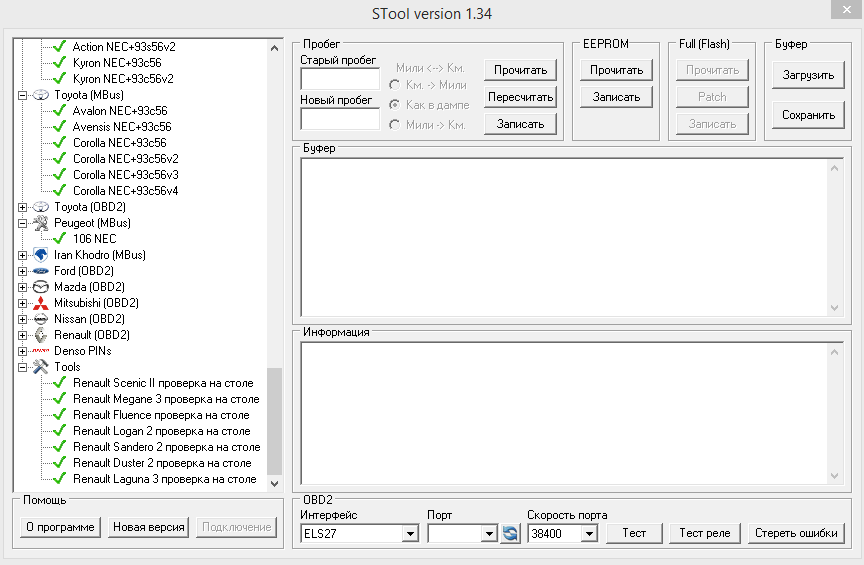The image size is (864, 565).
Task: Click the Denso PINs logo icon
Action: [41, 351]
